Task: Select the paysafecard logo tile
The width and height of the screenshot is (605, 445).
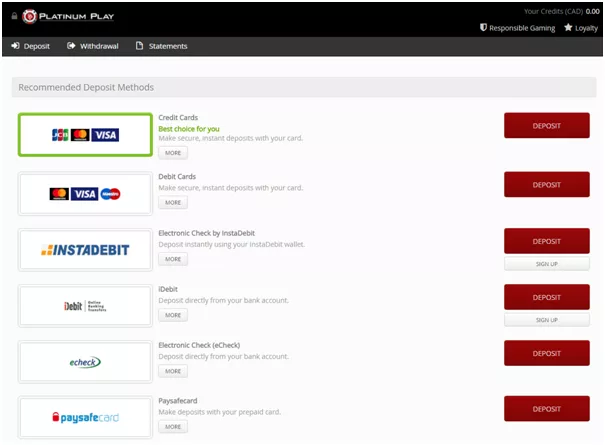Action: (85, 418)
